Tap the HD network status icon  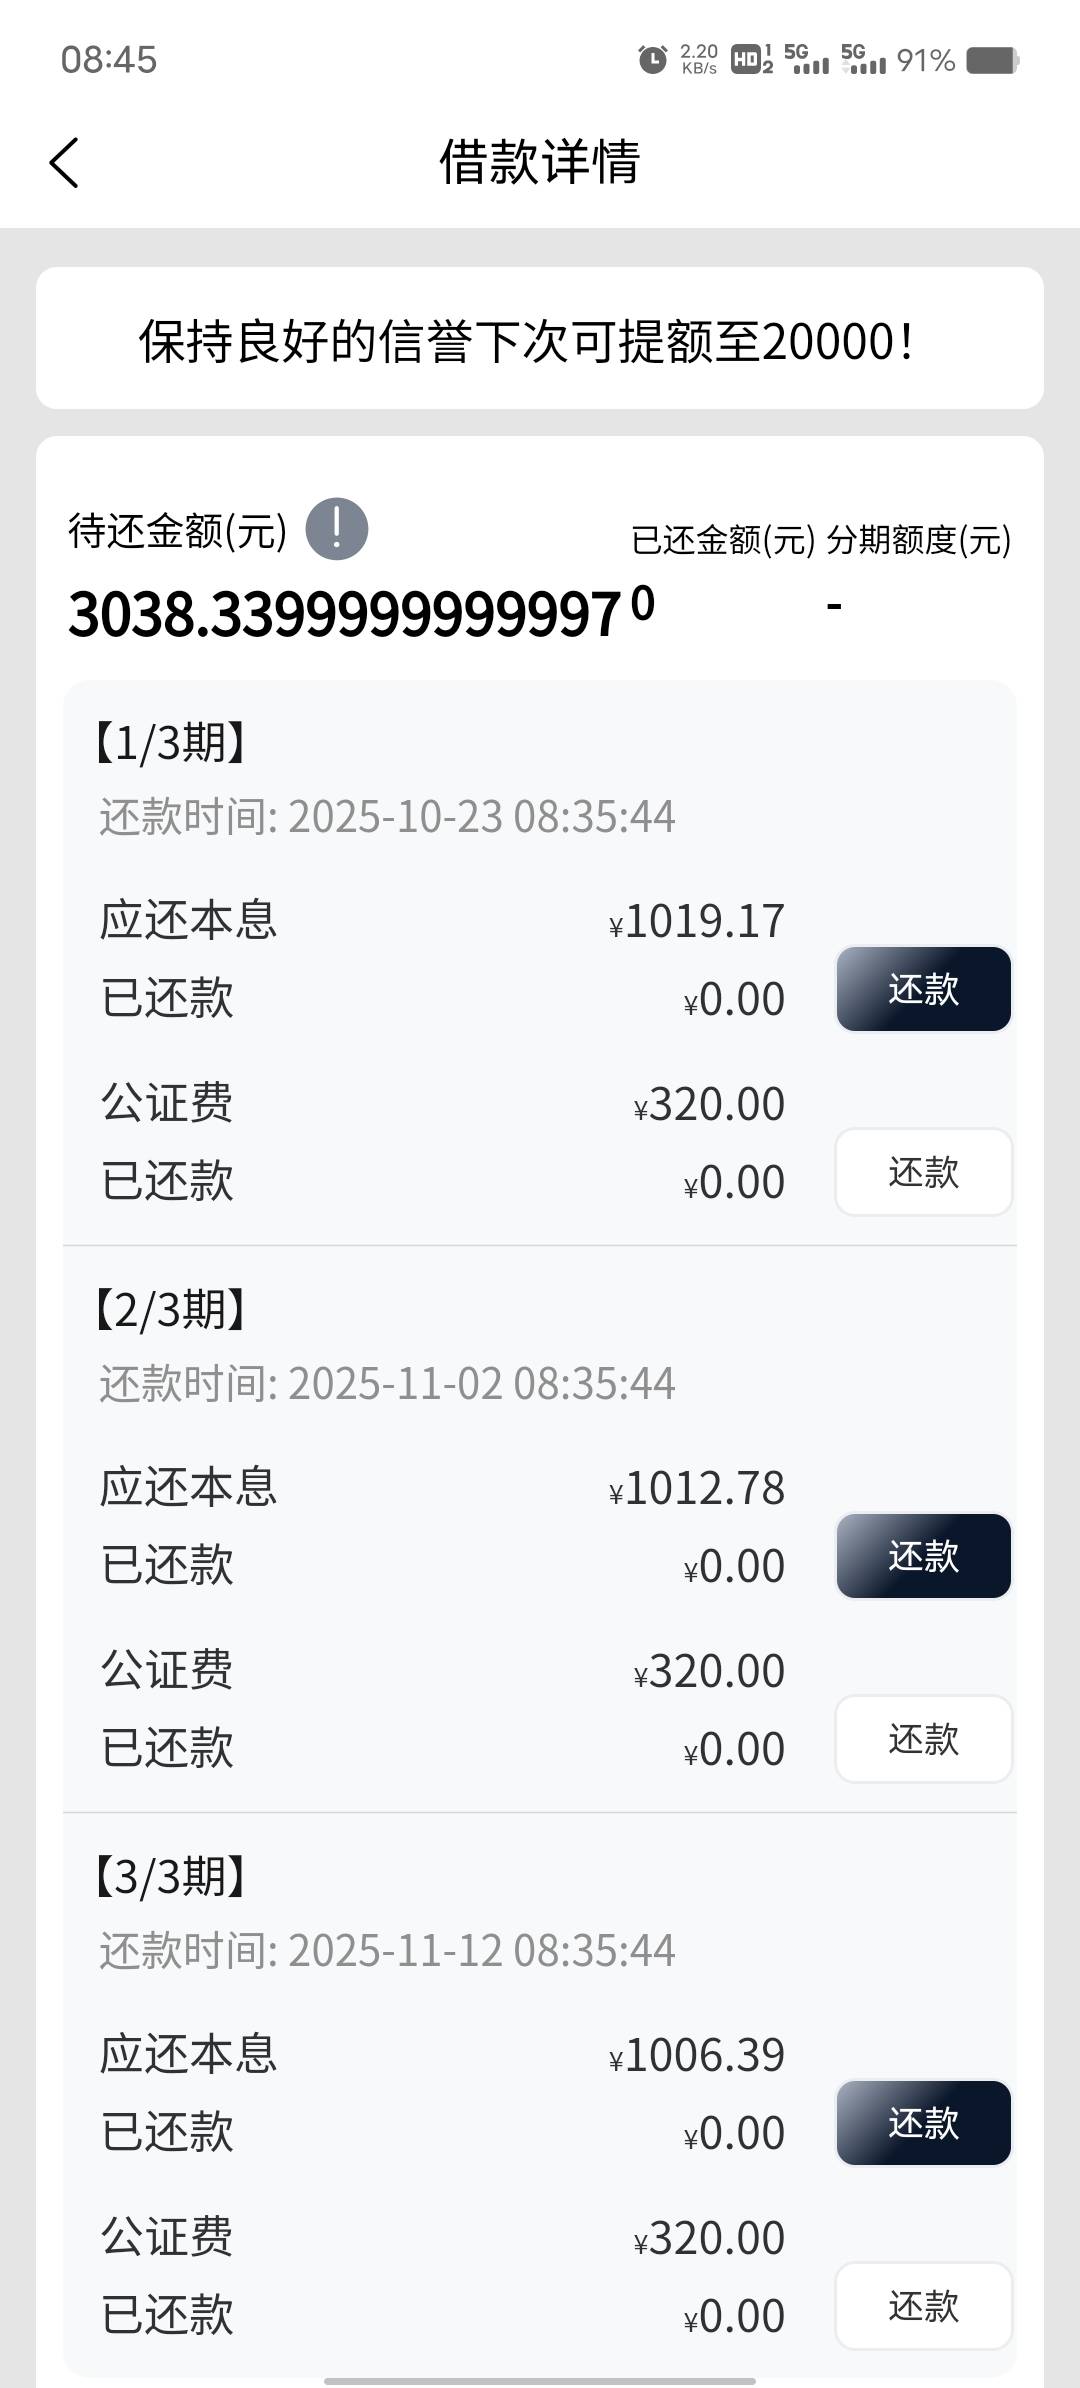752,60
